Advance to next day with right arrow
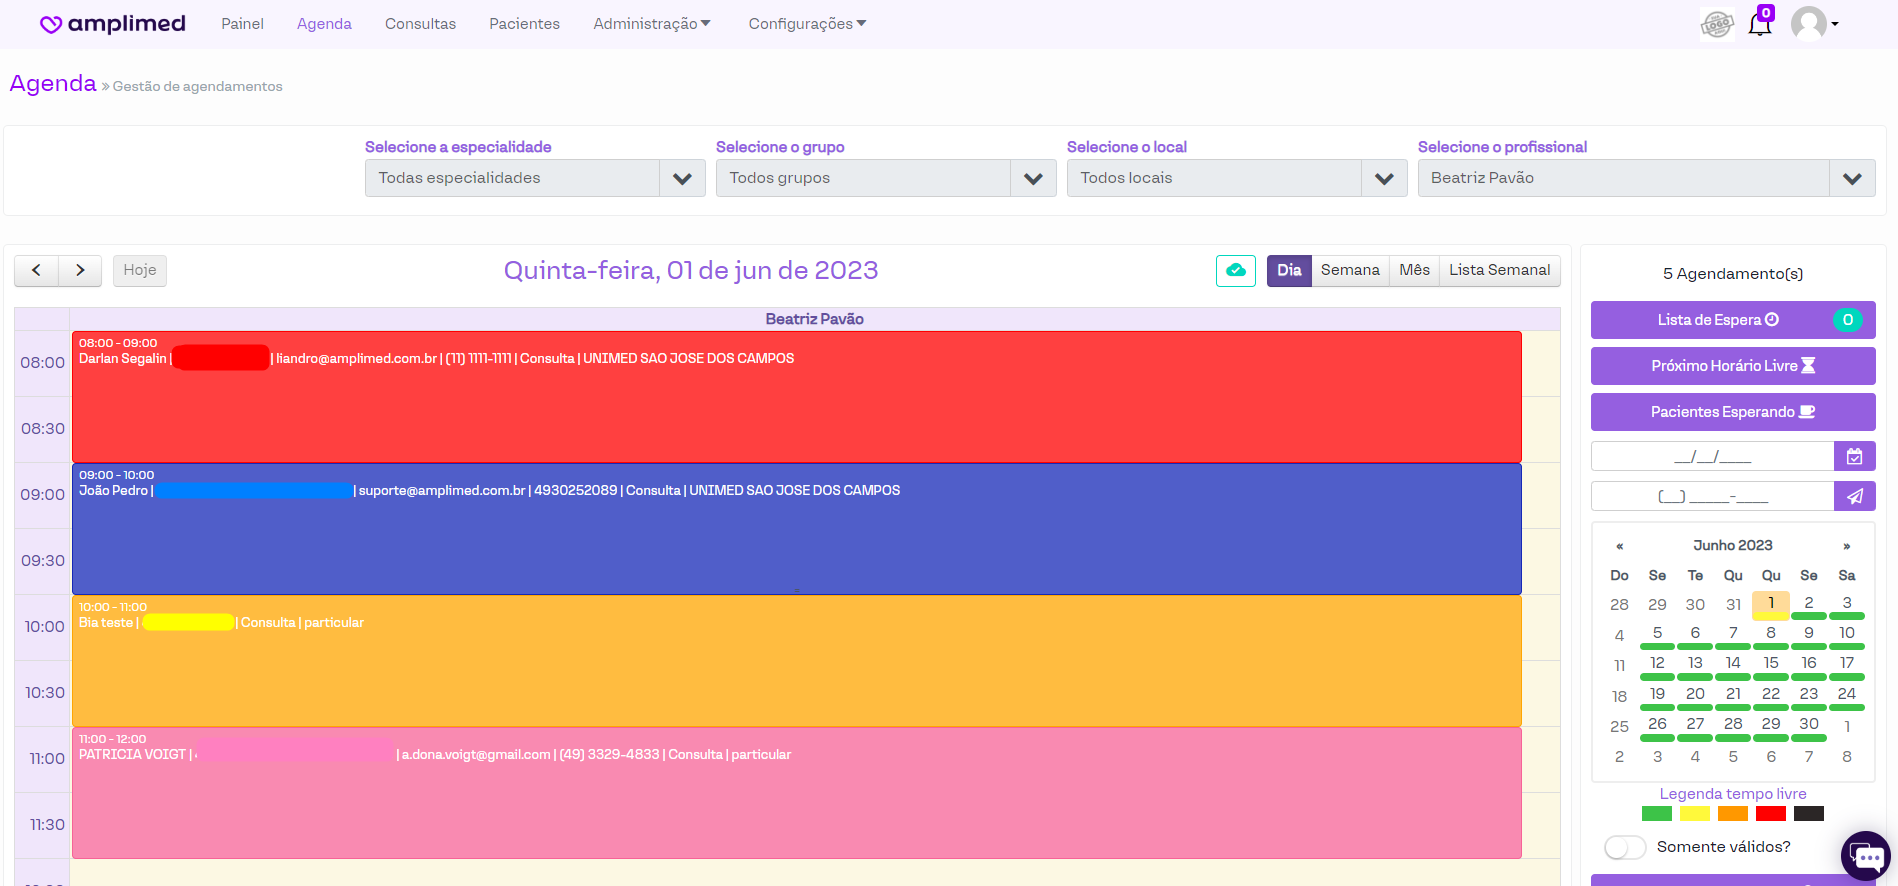The height and width of the screenshot is (886, 1898). pyautogui.click(x=80, y=271)
